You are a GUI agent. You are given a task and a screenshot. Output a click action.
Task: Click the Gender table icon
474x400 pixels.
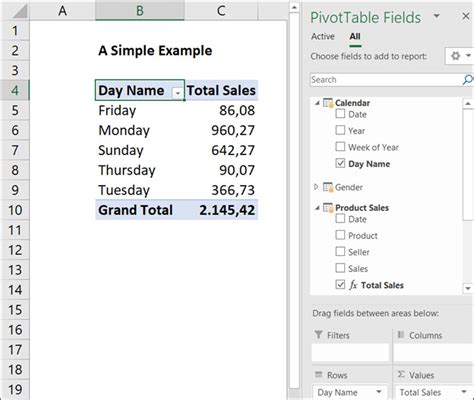[328, 187]
